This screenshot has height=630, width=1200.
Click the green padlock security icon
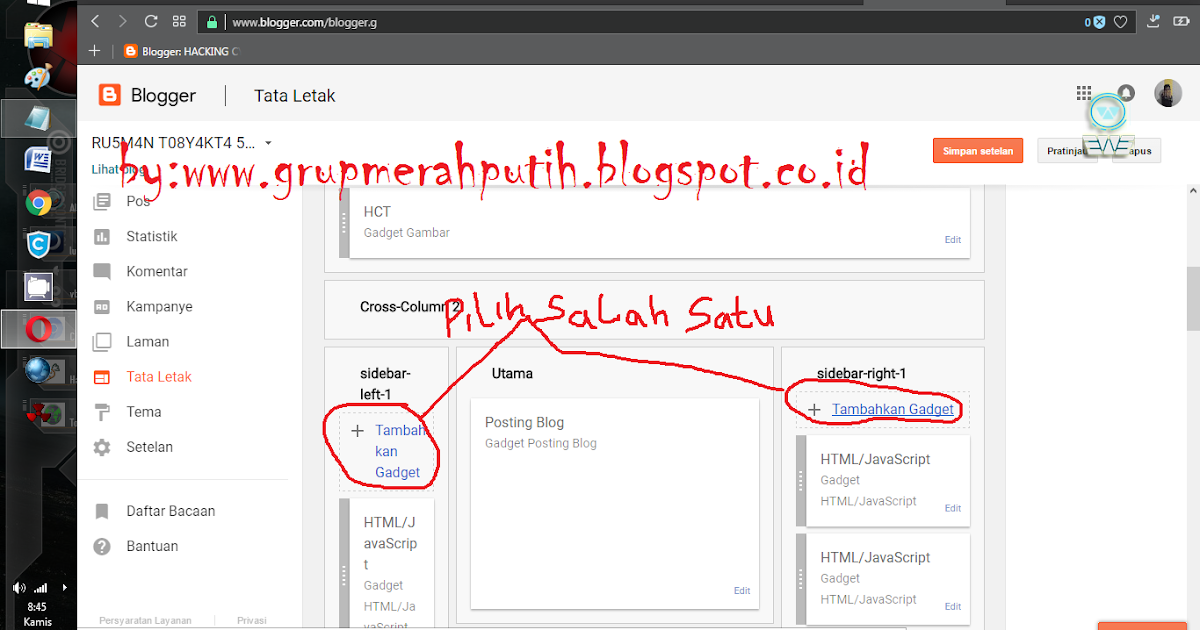[211, 21]
